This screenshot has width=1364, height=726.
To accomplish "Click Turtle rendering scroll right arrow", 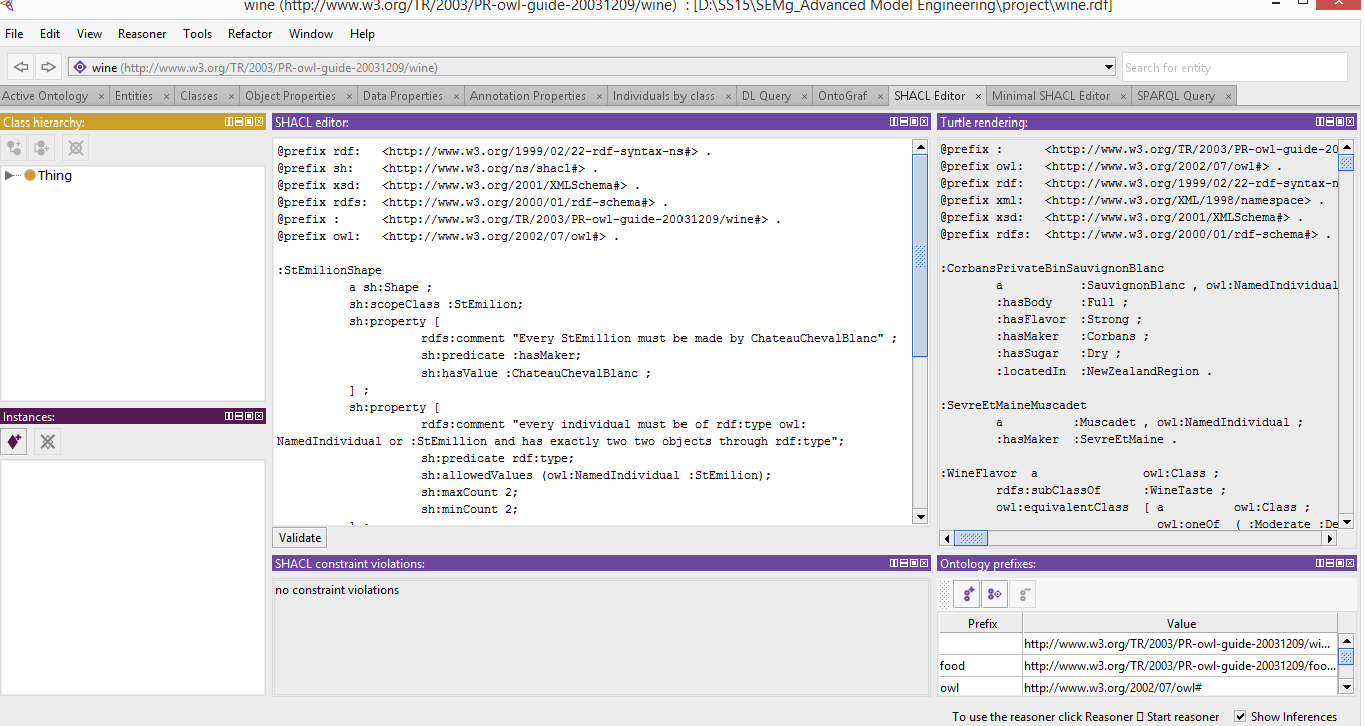I will click(x=1330, y=538).
